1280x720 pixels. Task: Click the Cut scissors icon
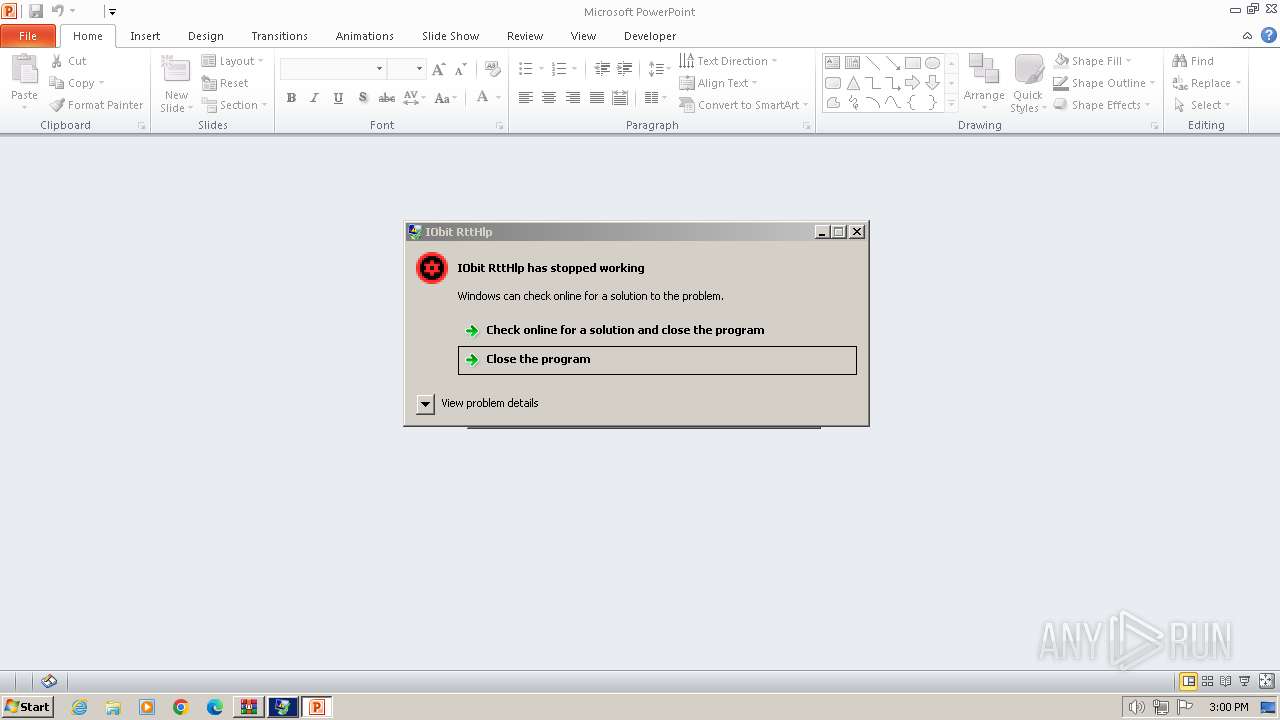[x=56, y=61]
